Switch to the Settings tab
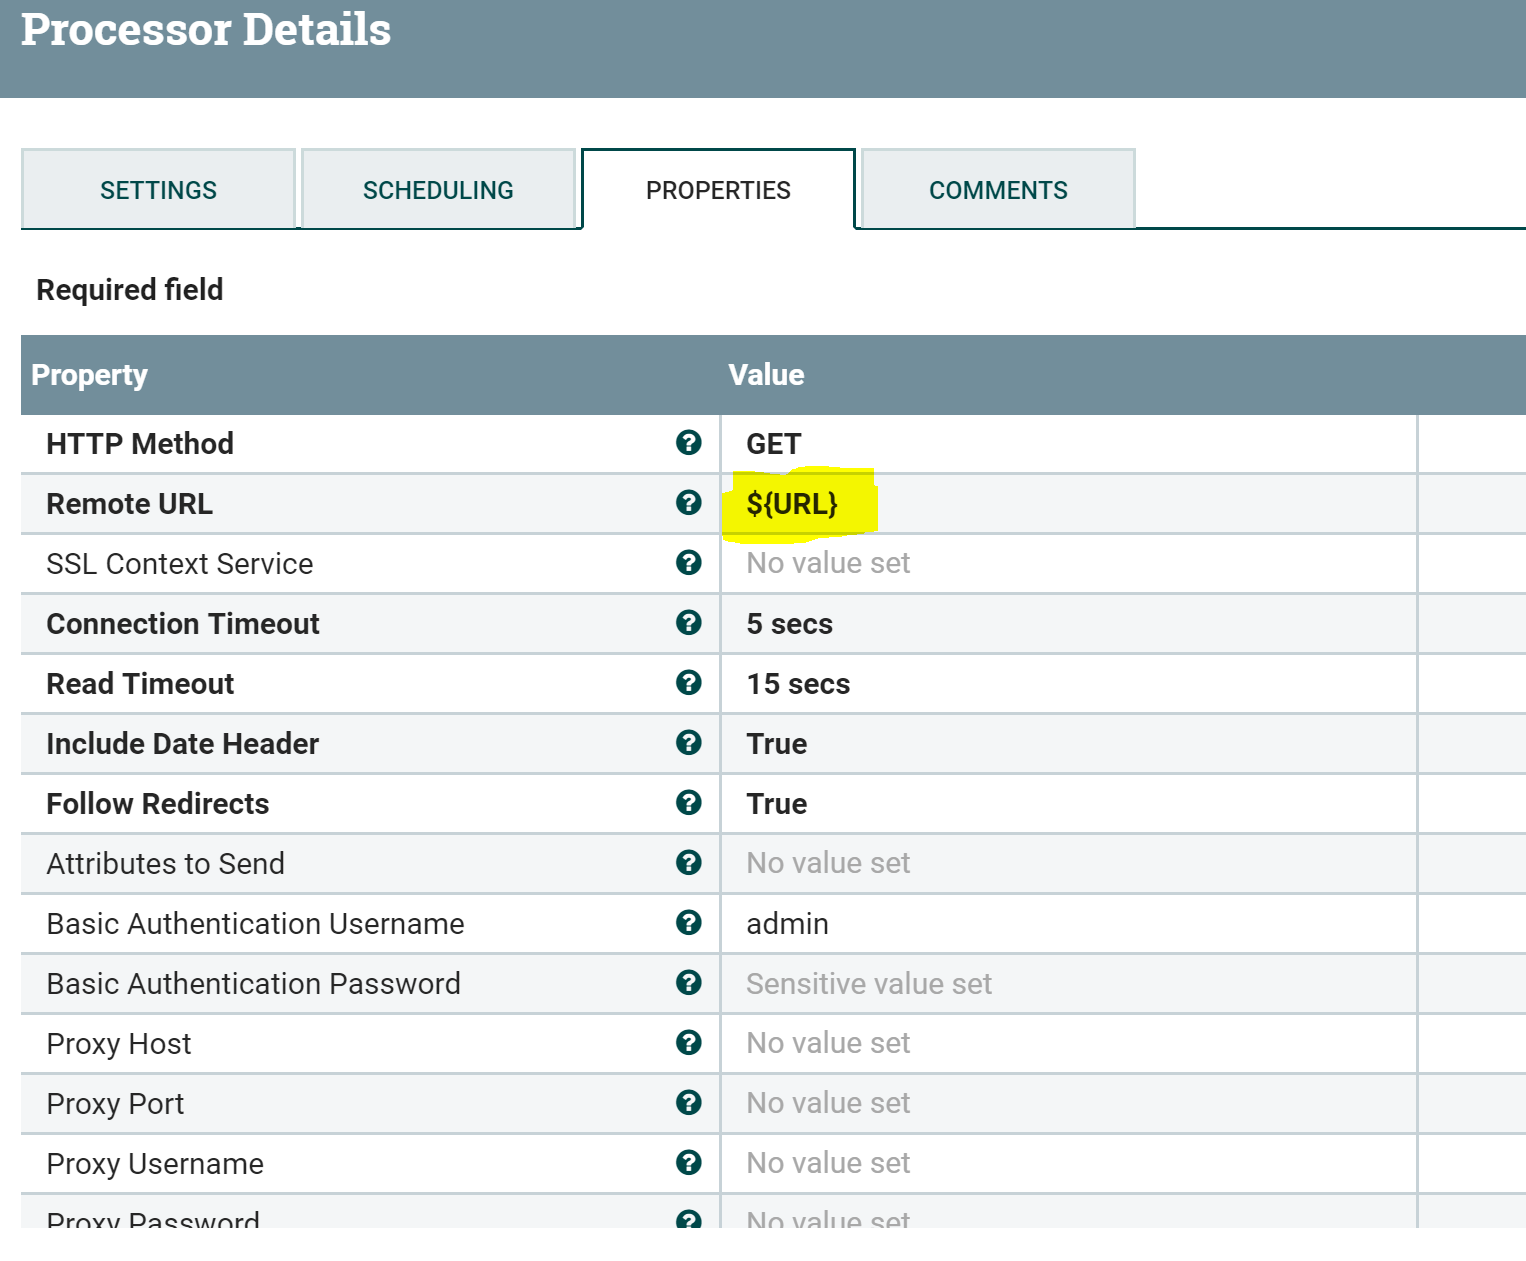This screenshot has width=1526, height=1261. pyautogui.click(x=158, y=190)
